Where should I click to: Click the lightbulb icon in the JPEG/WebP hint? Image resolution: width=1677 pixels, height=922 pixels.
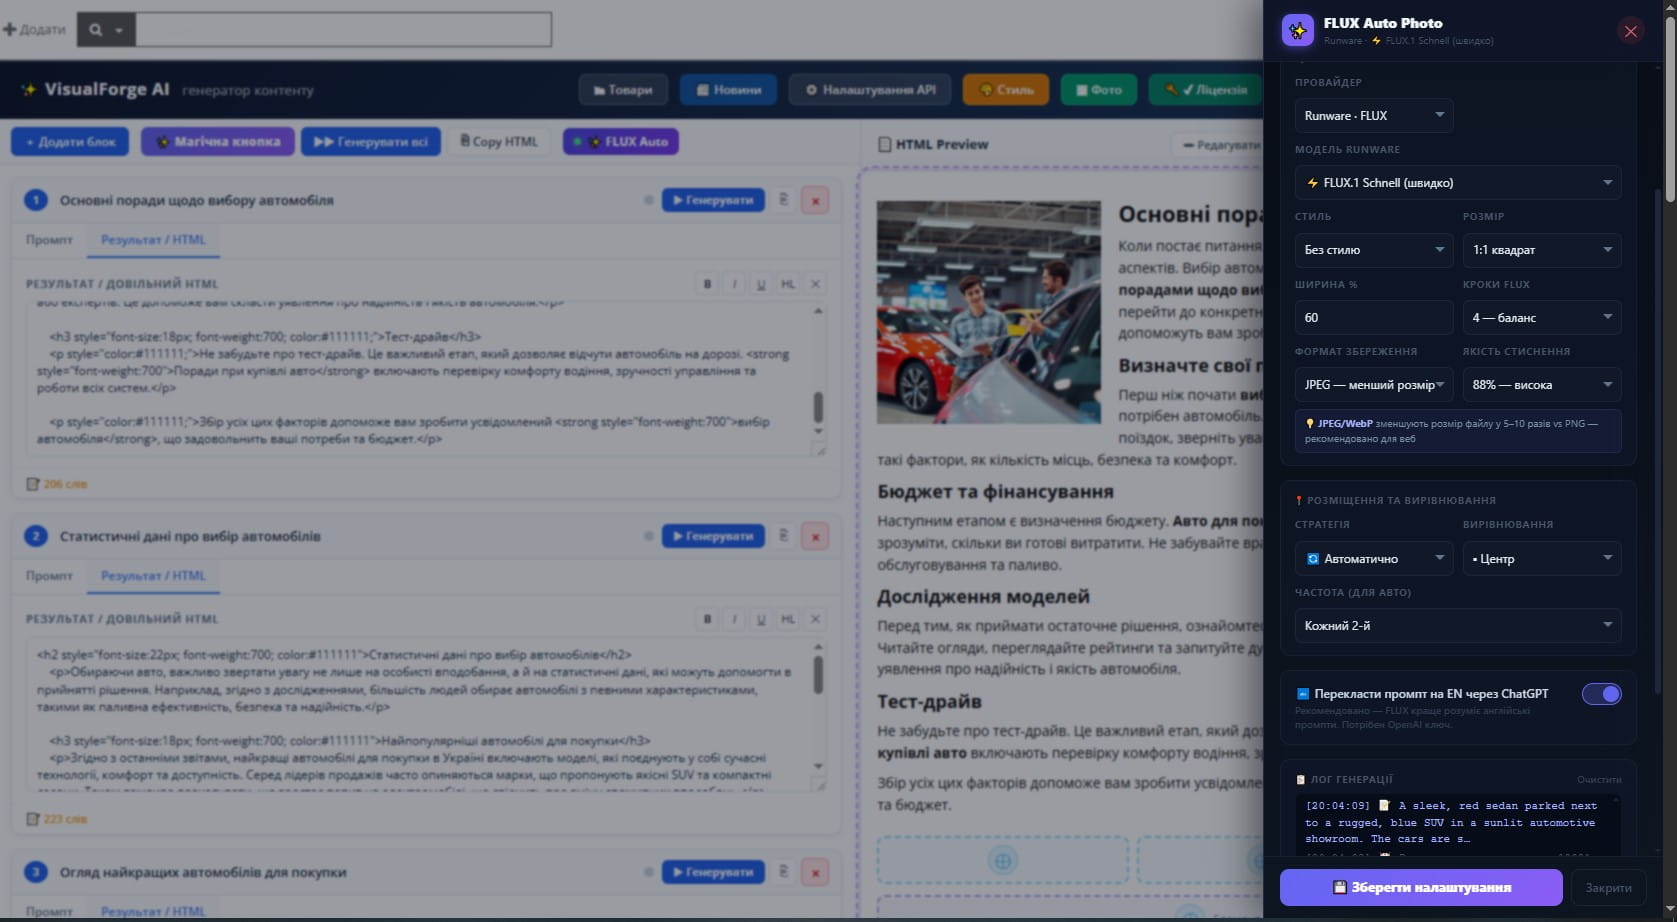click(1310, 424)
